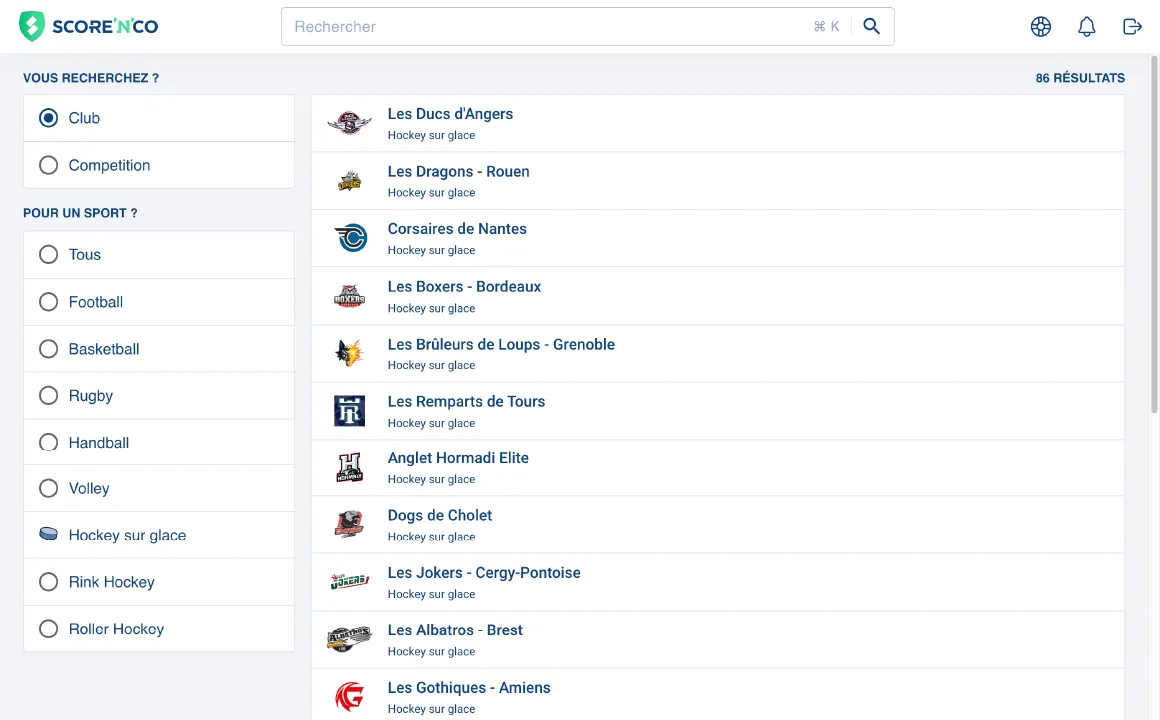Click the ⌘ K shortcut hint
The width and height of the screenshot is (1160, 720).
click(x=826, y=27)
